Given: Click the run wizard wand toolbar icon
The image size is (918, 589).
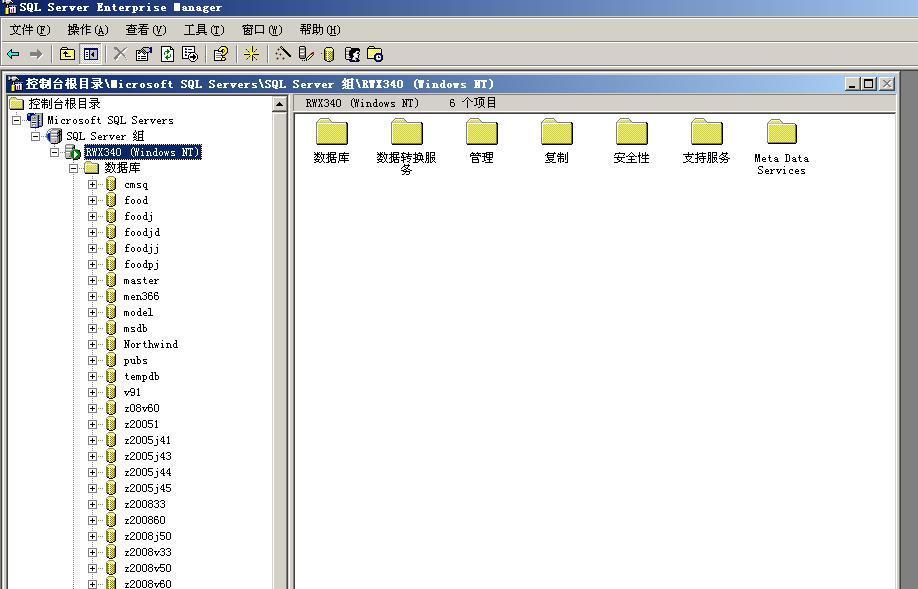Looking at the screenshot, I should (x=281, y=53).
